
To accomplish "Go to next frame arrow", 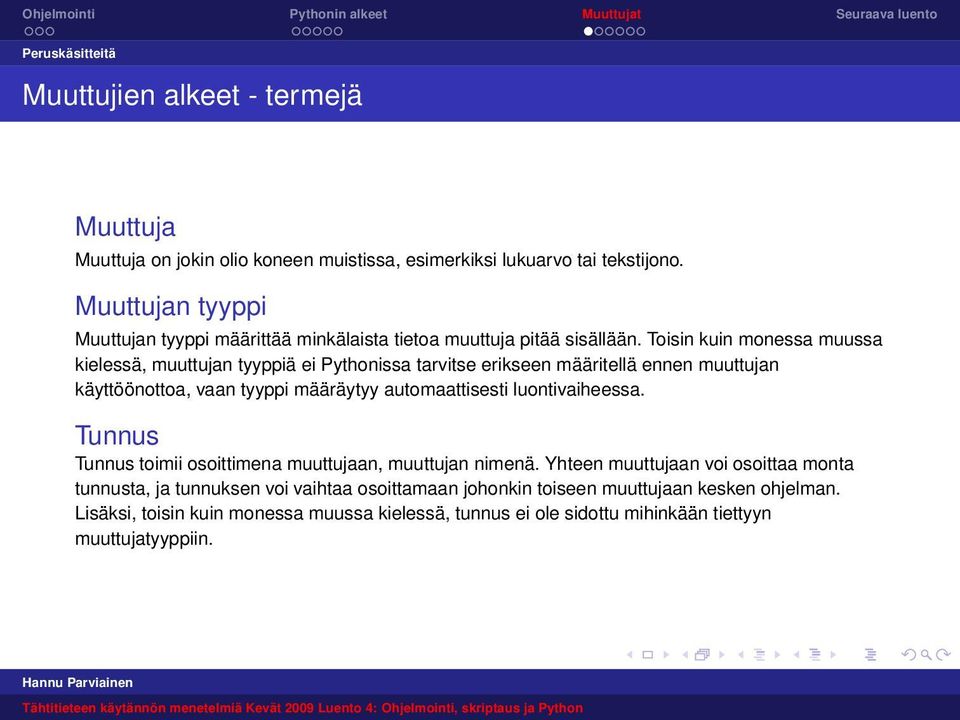I will pyautogui.click(x=722, y=654).
